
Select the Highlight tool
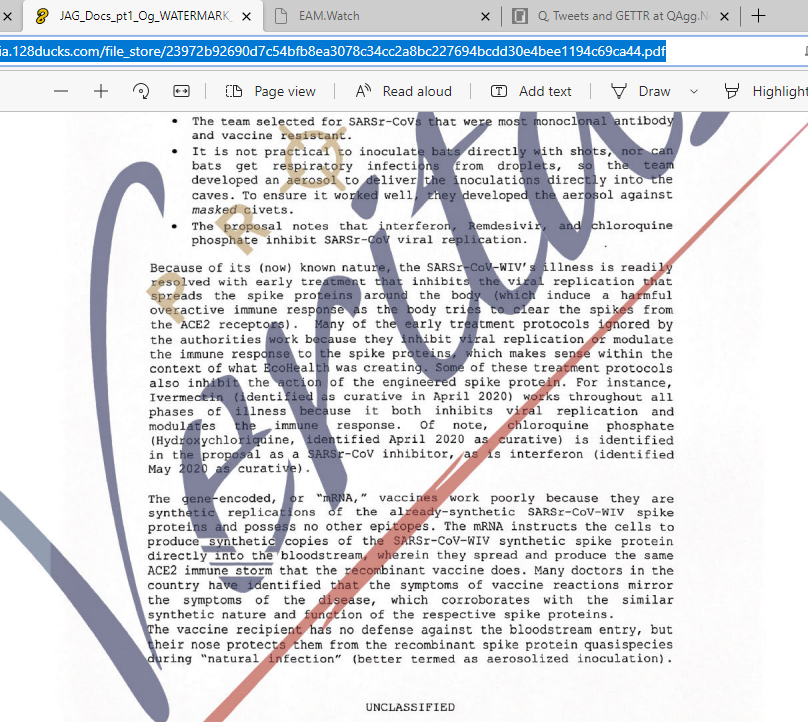pyautogui.click(x=766, y=91)
